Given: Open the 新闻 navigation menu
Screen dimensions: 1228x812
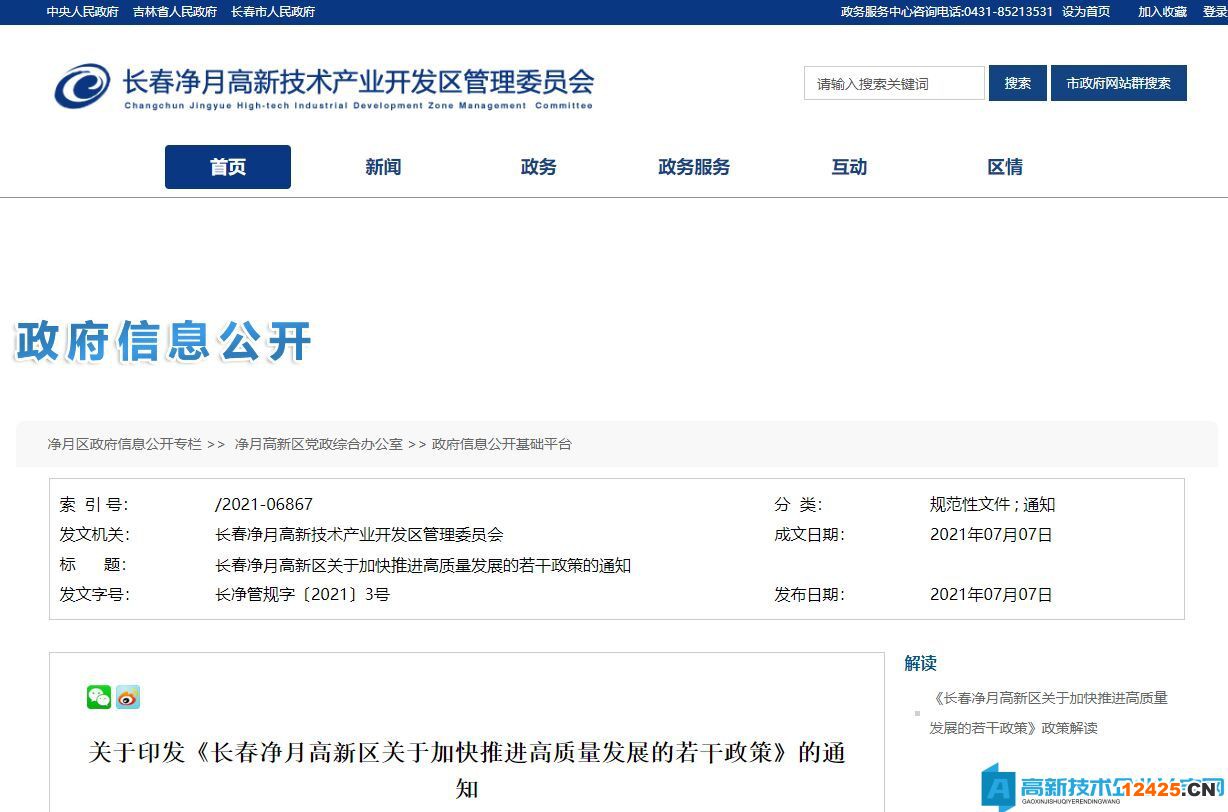Looking at the screenshot, I should click(x=383, y=167).
